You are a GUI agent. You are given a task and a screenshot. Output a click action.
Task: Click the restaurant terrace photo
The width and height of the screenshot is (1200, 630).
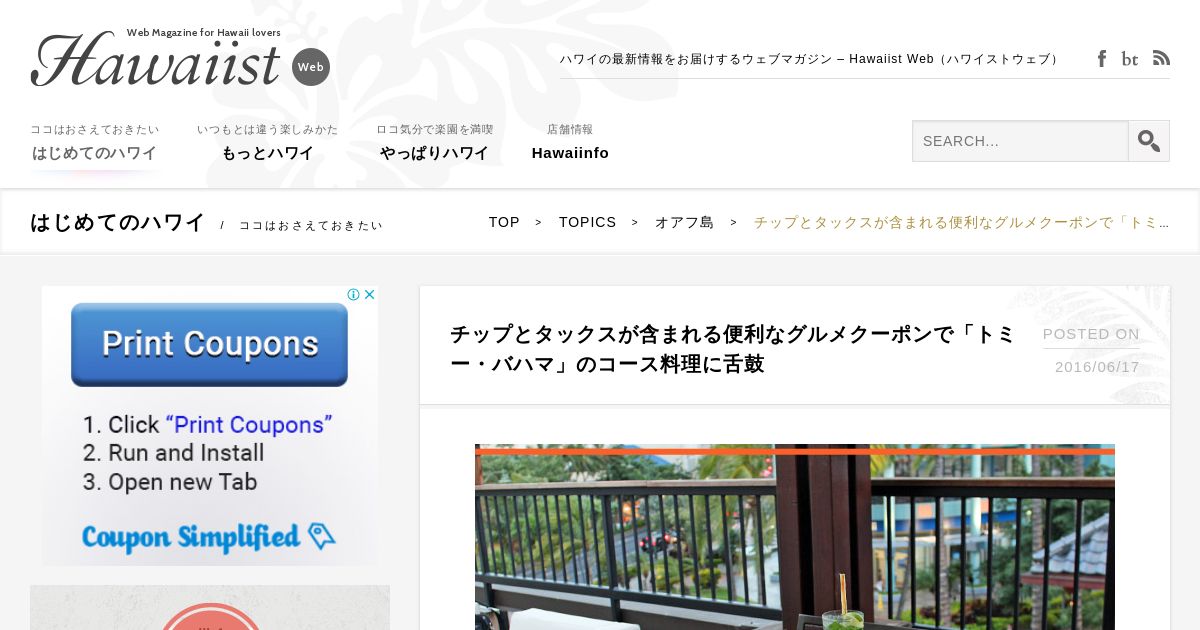pyautogui.click(x=795, y=537)
